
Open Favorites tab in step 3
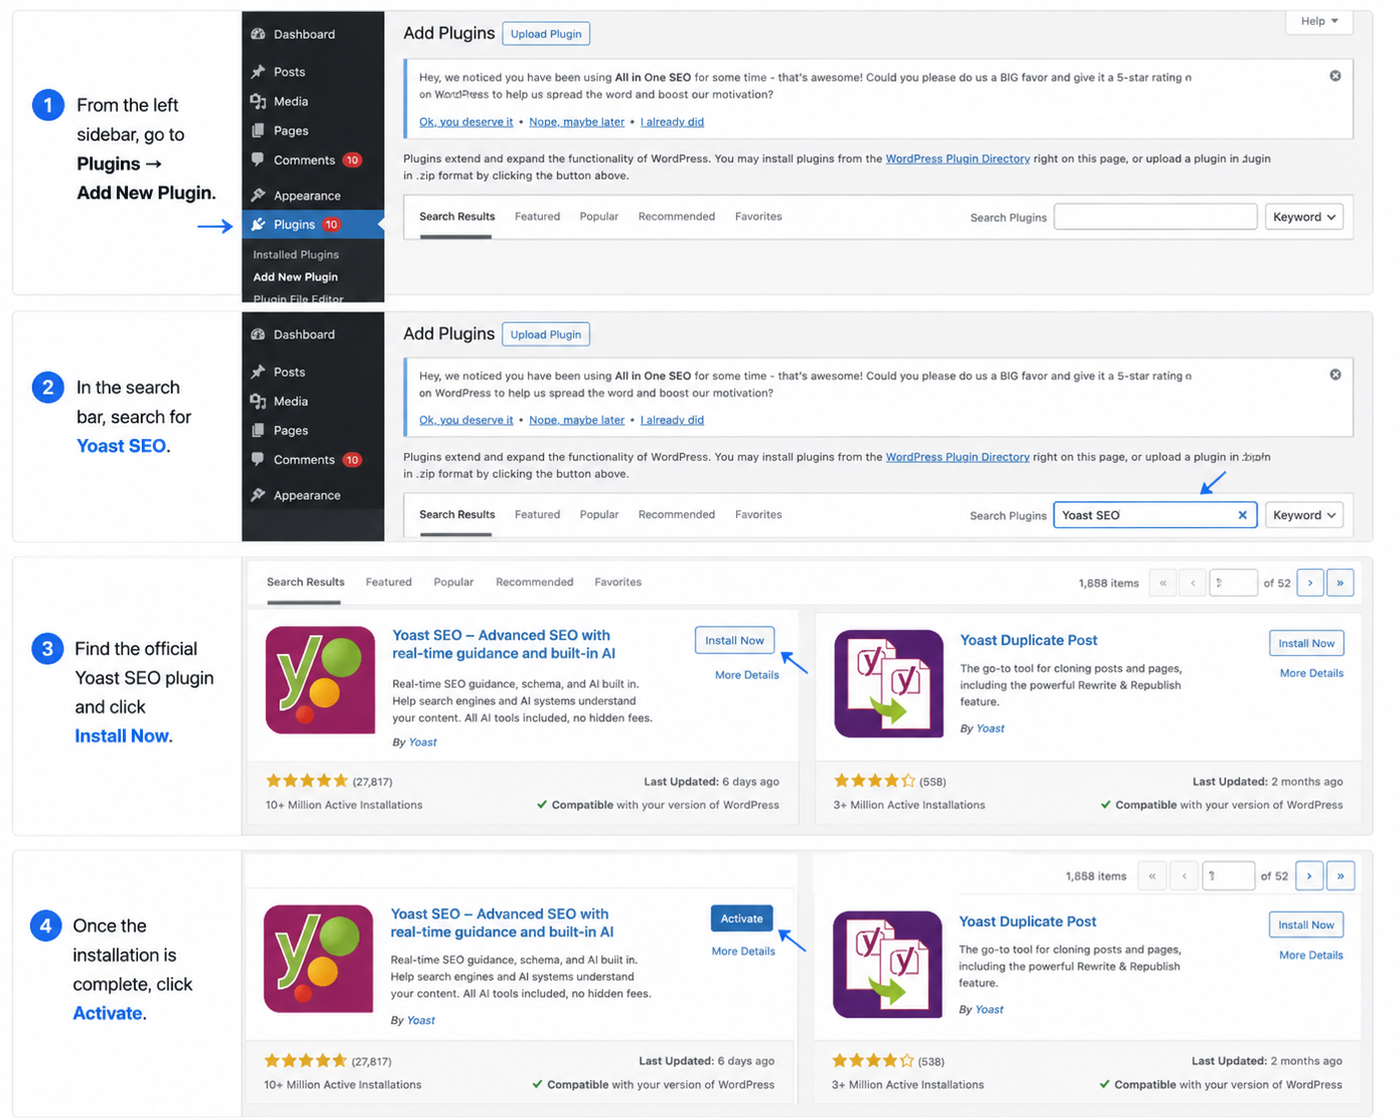(x=618, y=582)
